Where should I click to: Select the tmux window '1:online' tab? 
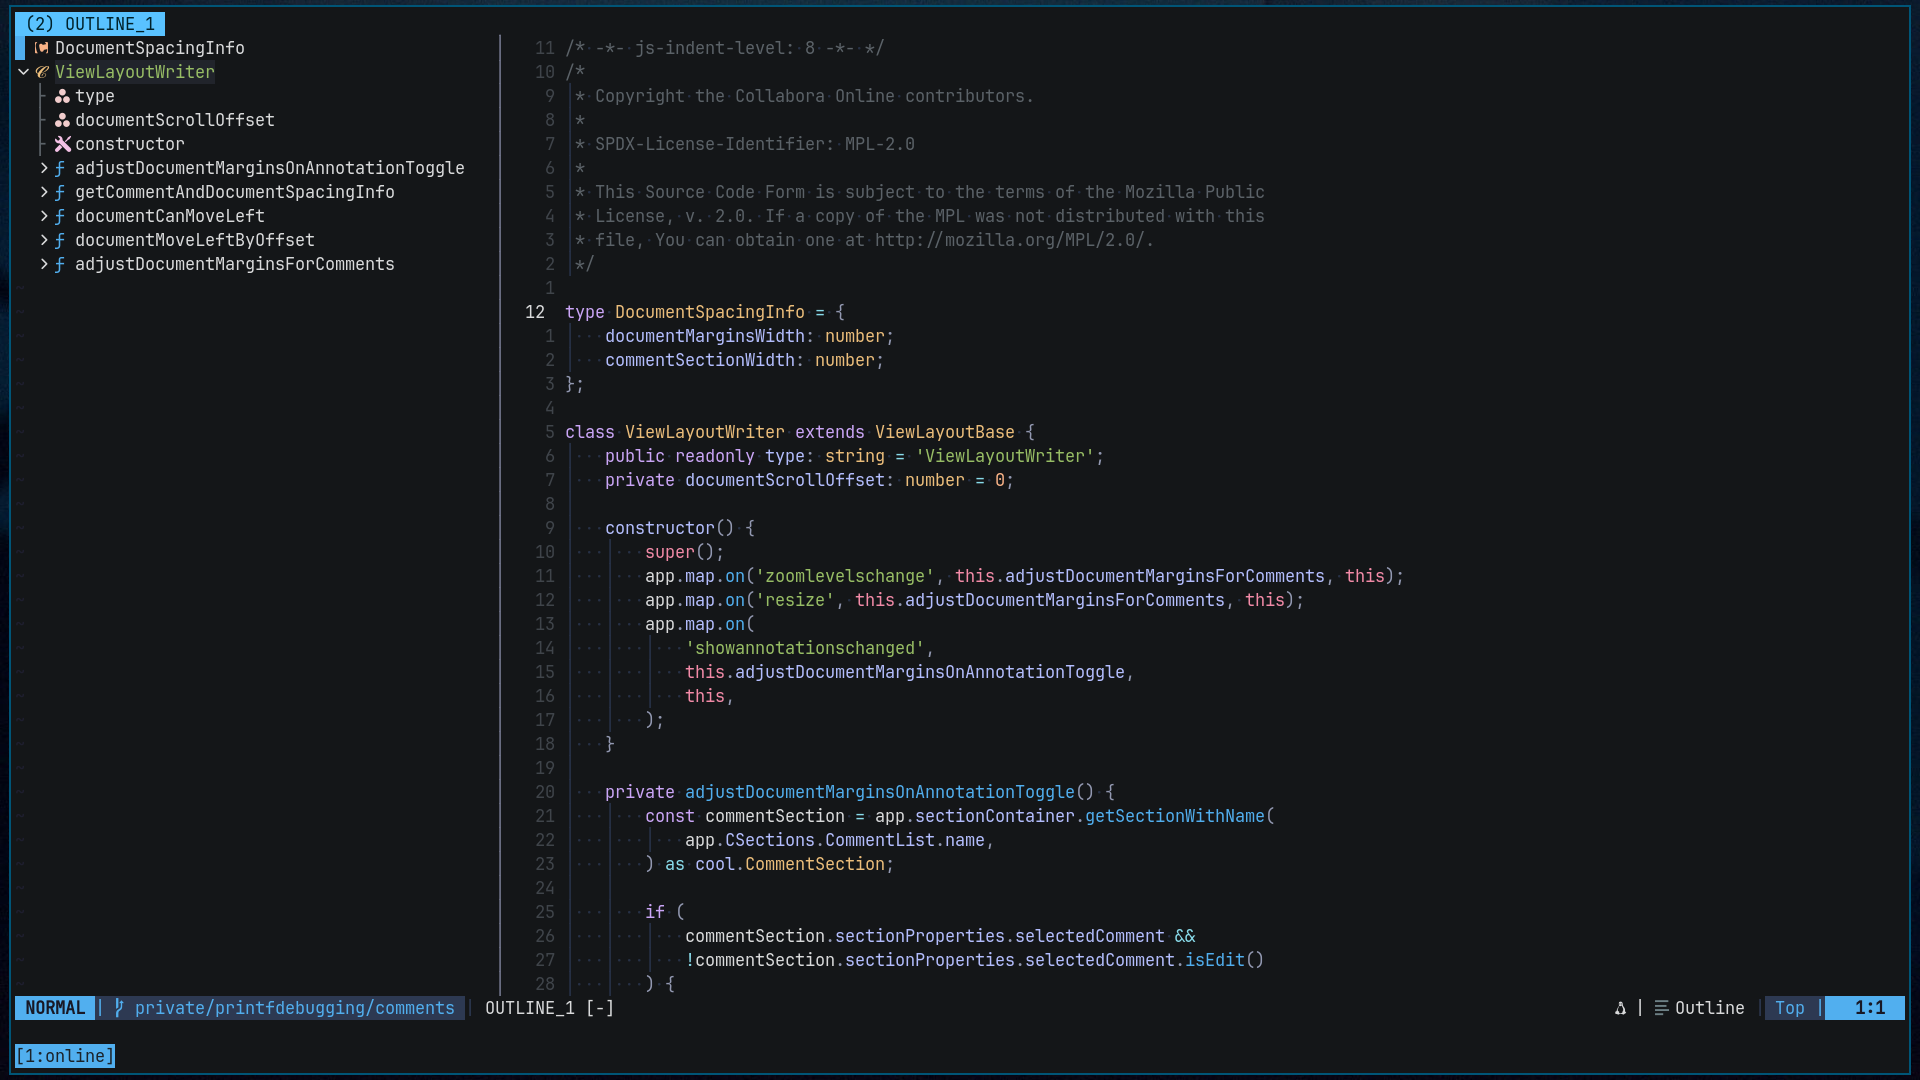(x=65, y=1056)
